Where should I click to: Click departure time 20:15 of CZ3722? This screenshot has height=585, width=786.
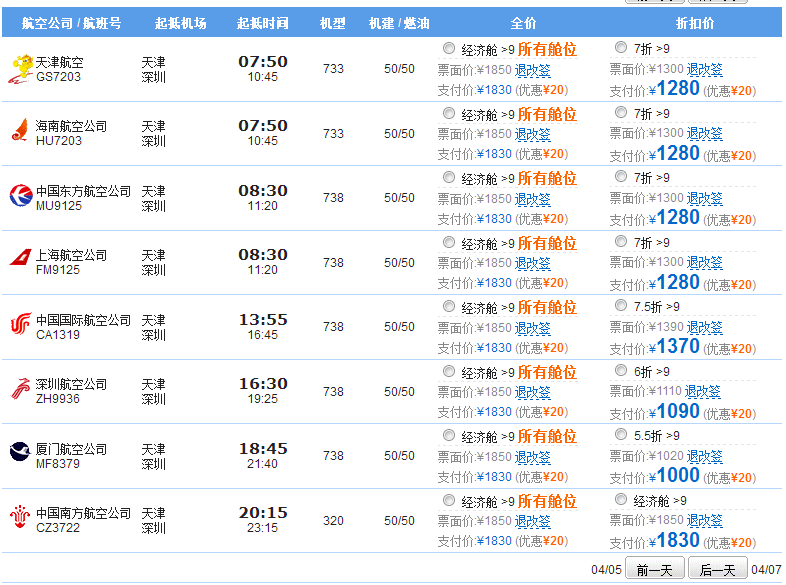click(x=263, y=512)
